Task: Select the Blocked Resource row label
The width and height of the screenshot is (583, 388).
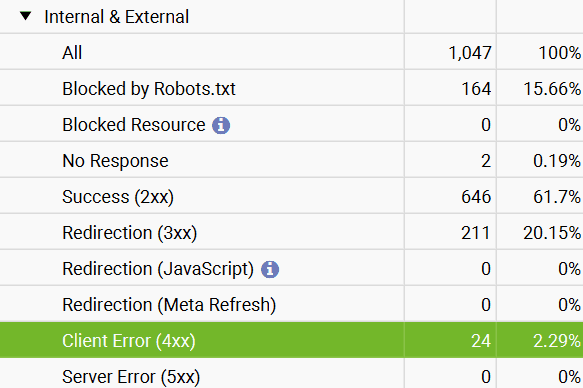Action: 133,125
